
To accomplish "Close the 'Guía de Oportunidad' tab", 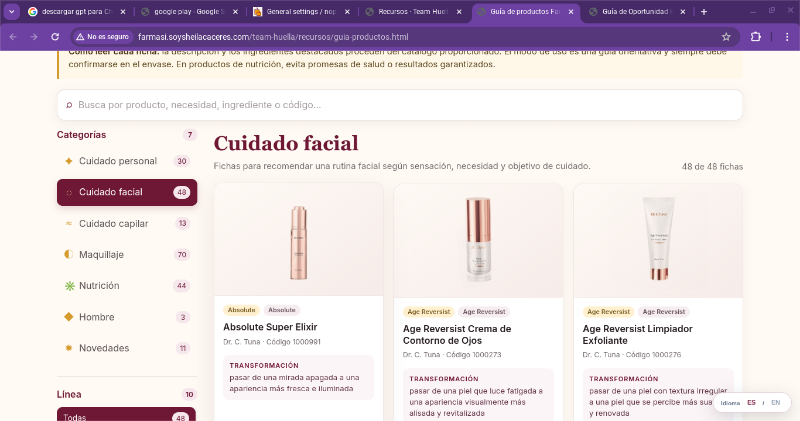I will coord(683,12).
